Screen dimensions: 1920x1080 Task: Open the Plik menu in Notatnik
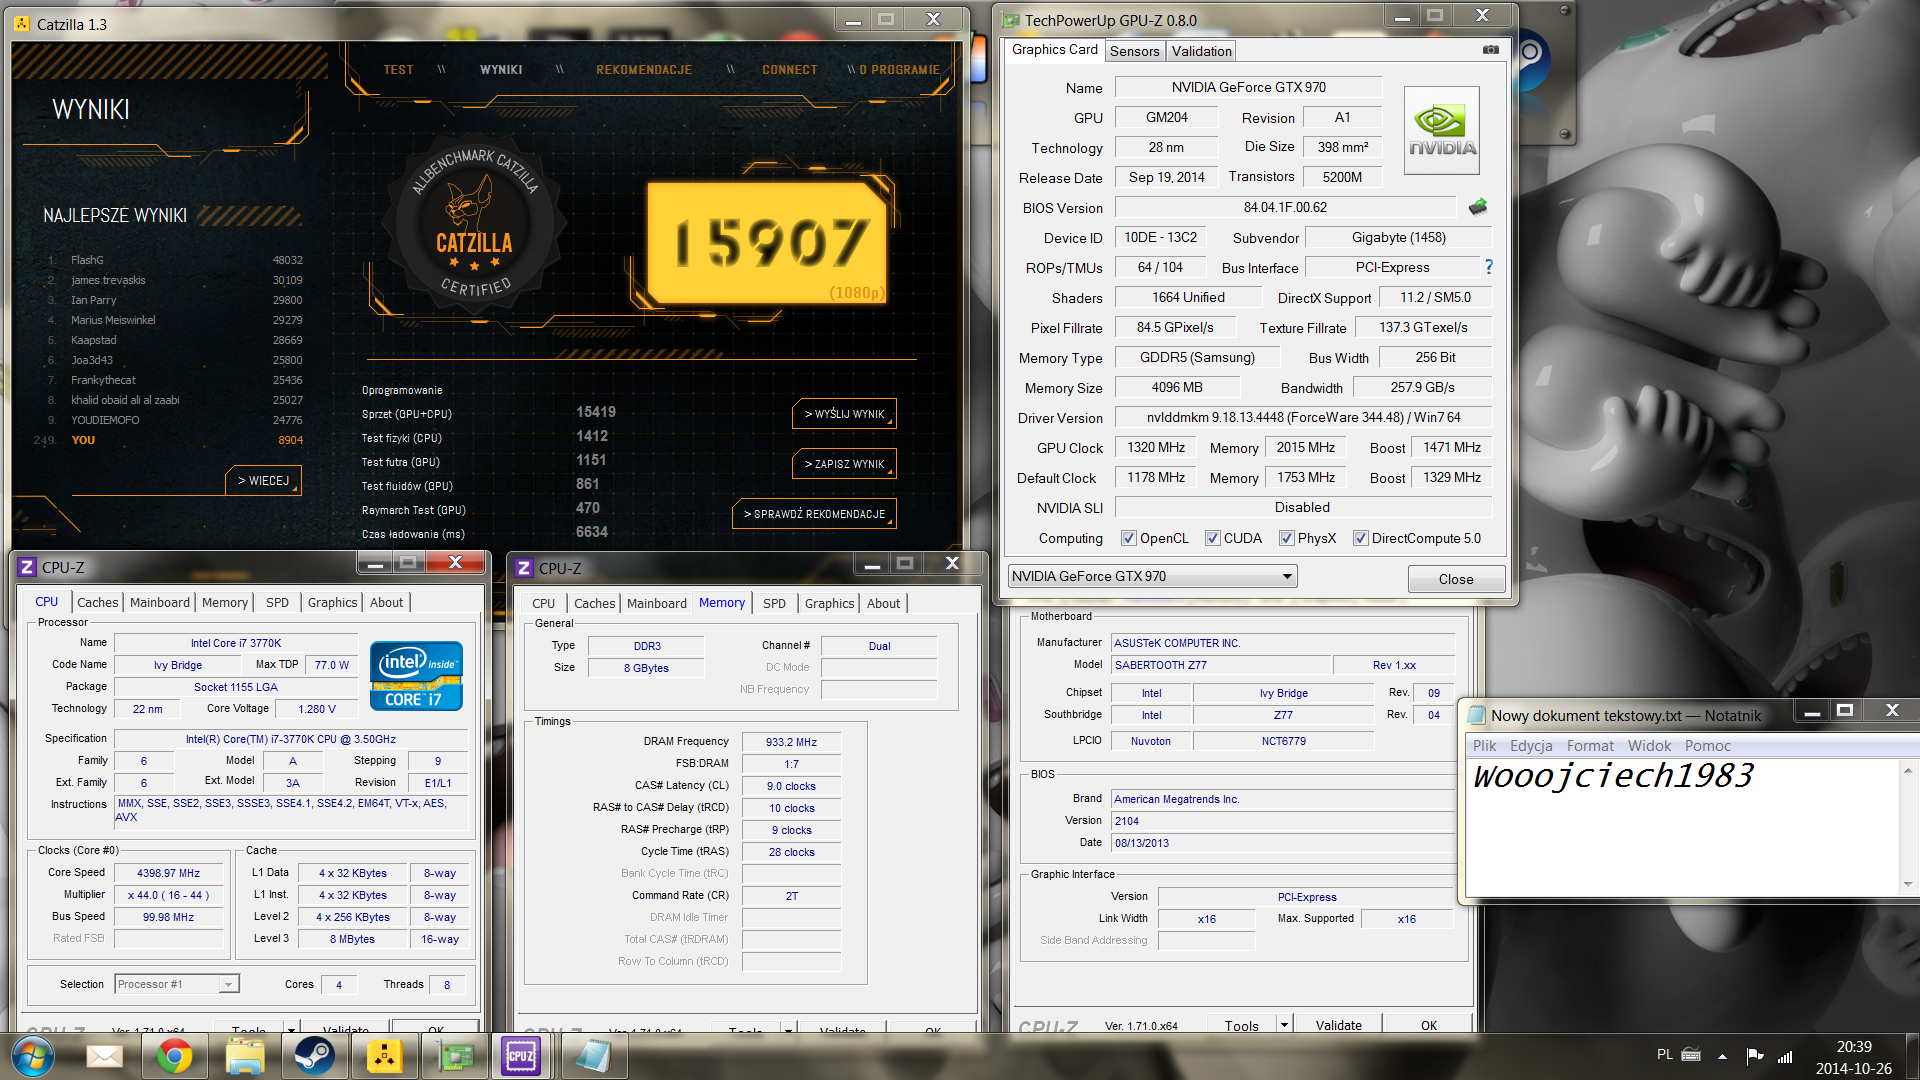pyautogui.click(x=1484, y=746)
